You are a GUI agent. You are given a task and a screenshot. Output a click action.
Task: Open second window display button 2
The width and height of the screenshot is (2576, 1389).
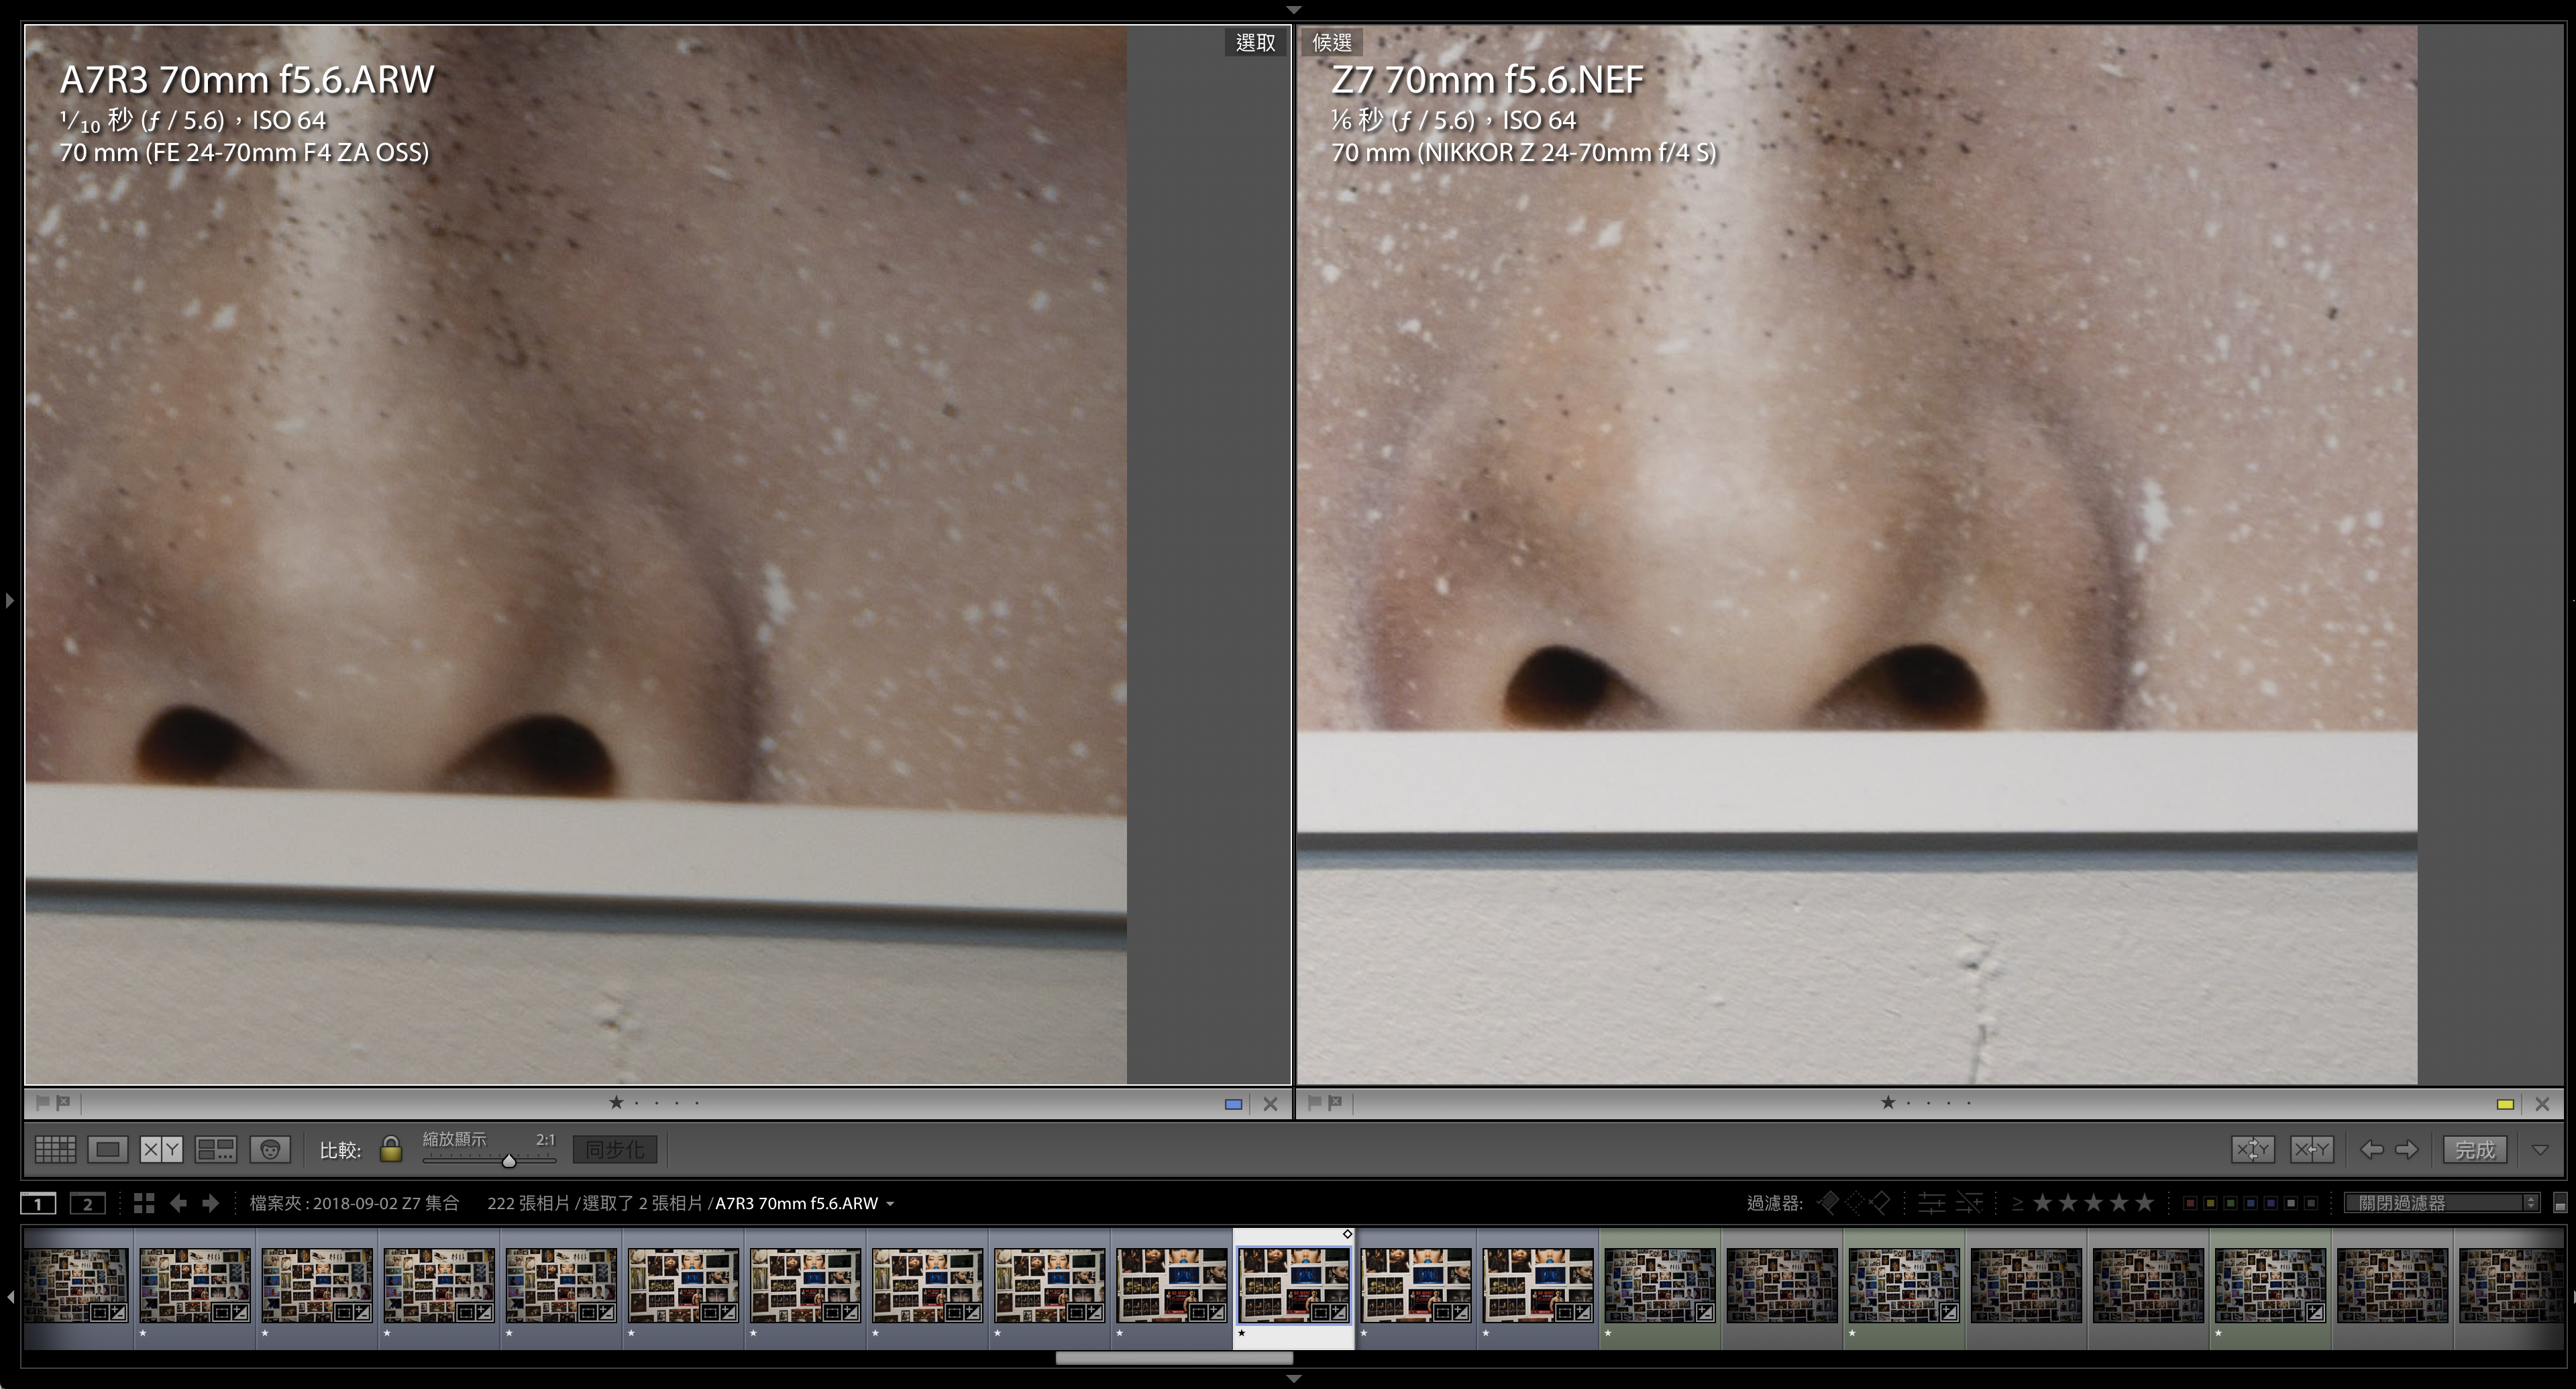(87, 1203)
